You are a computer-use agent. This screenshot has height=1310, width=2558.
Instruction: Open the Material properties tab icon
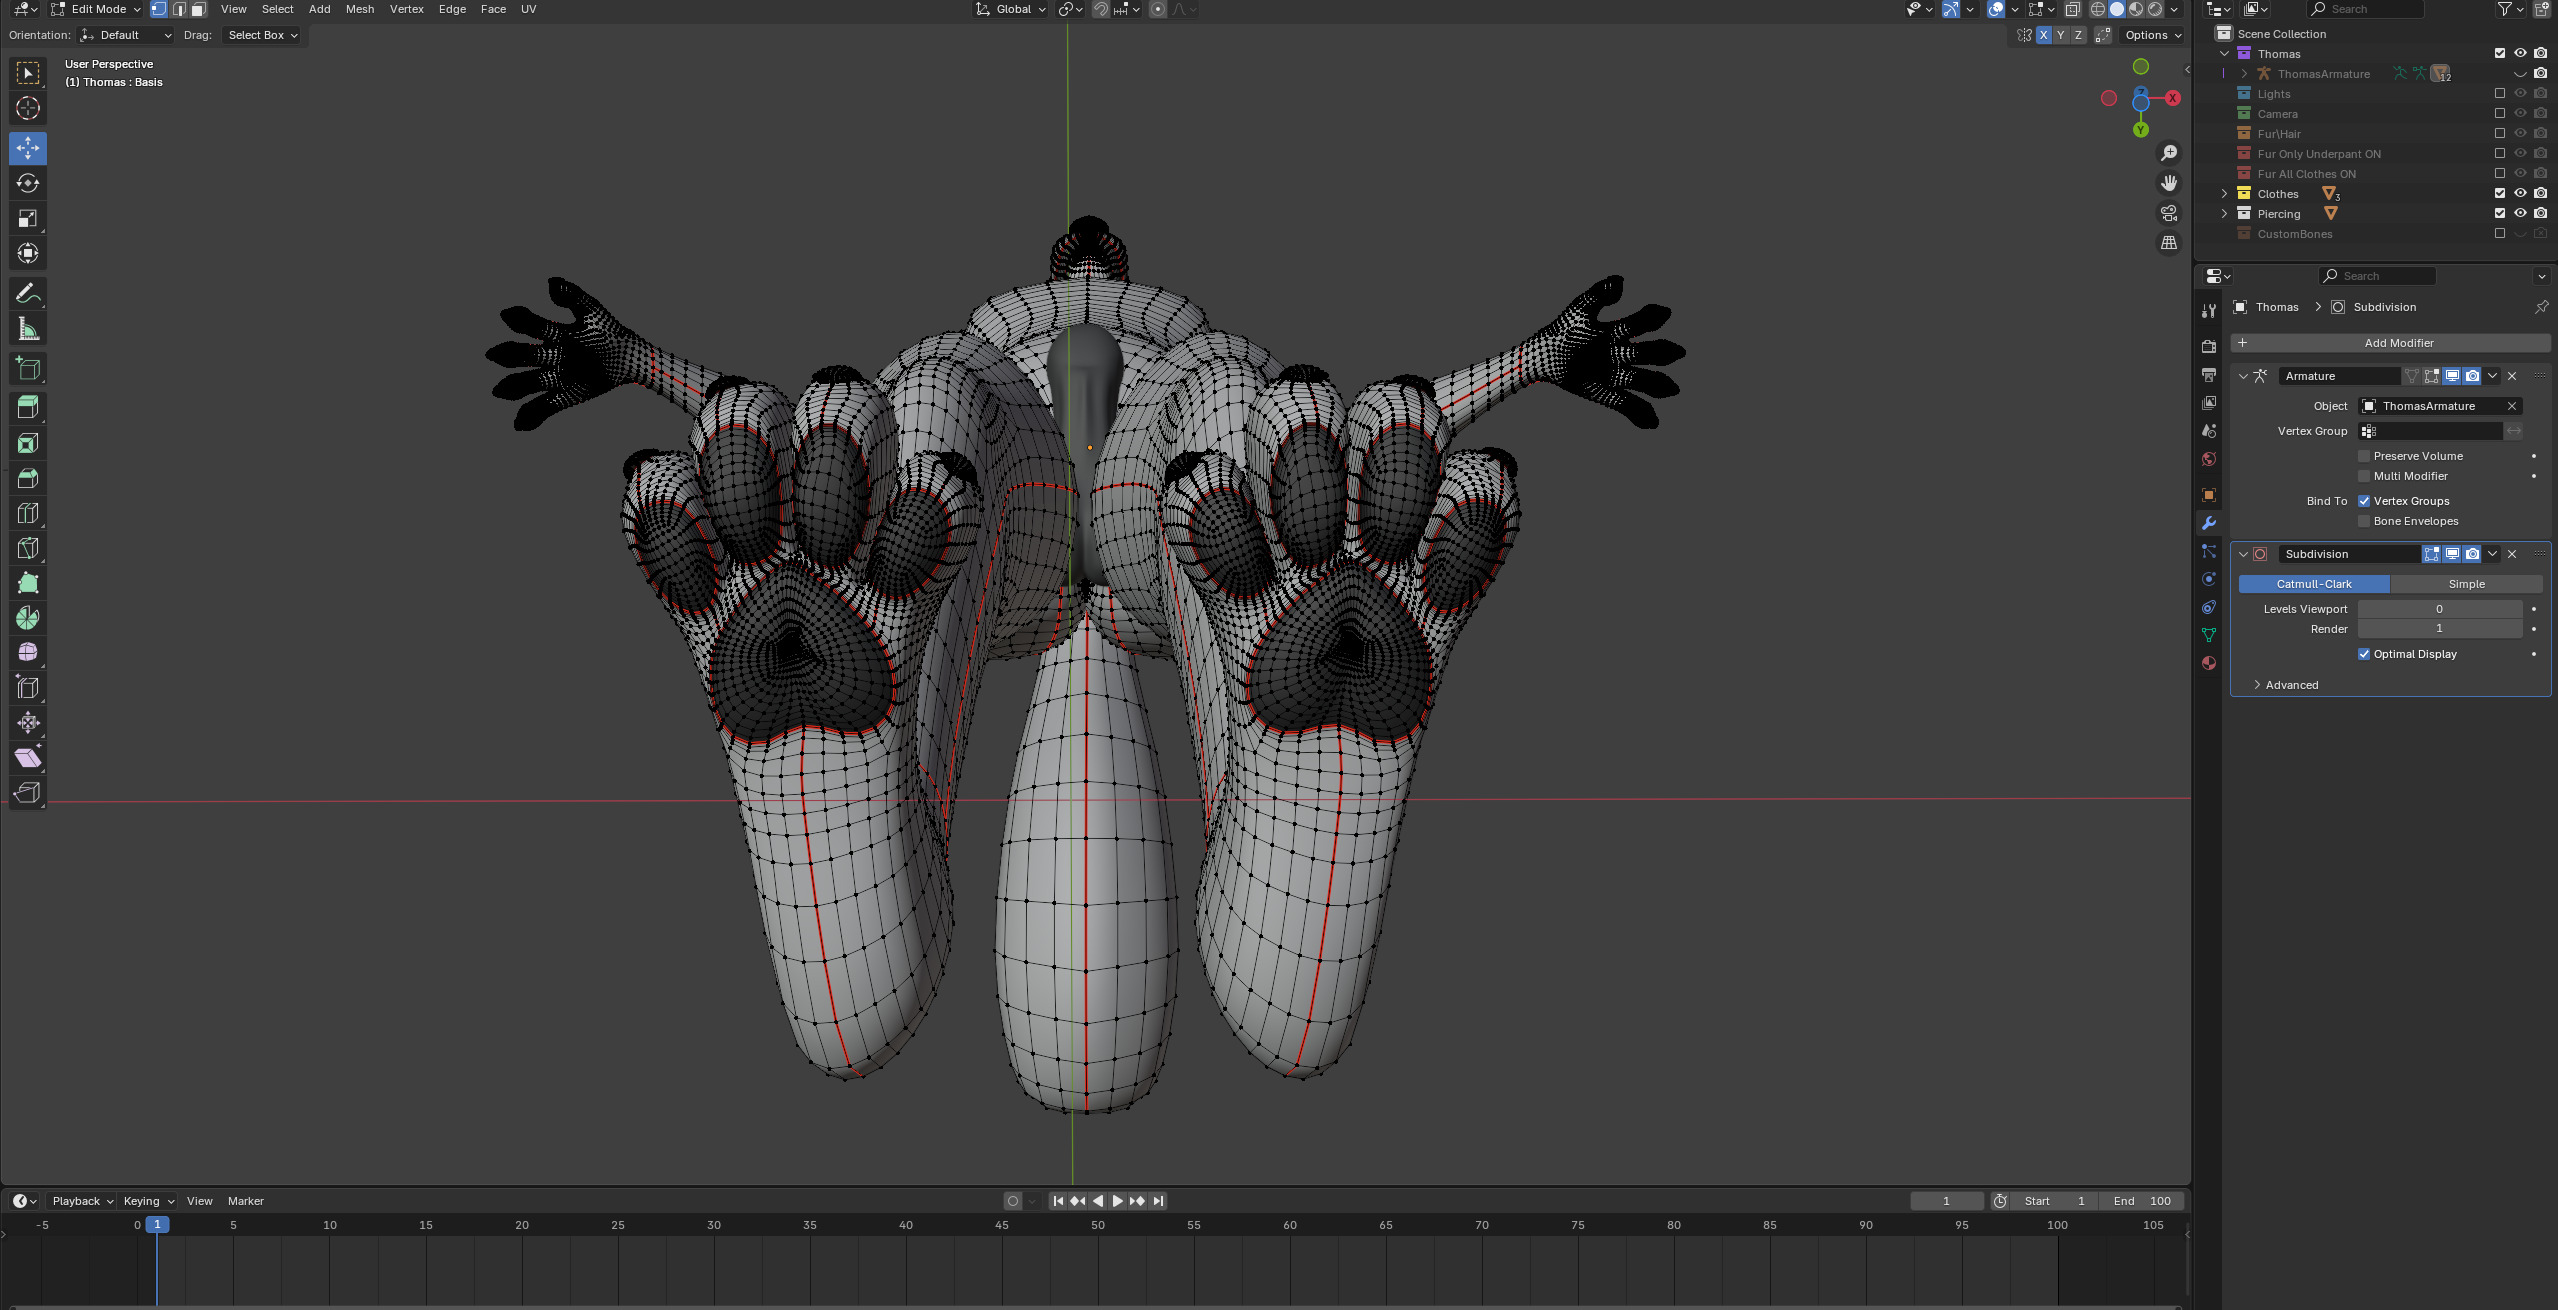coord(2209,663)
